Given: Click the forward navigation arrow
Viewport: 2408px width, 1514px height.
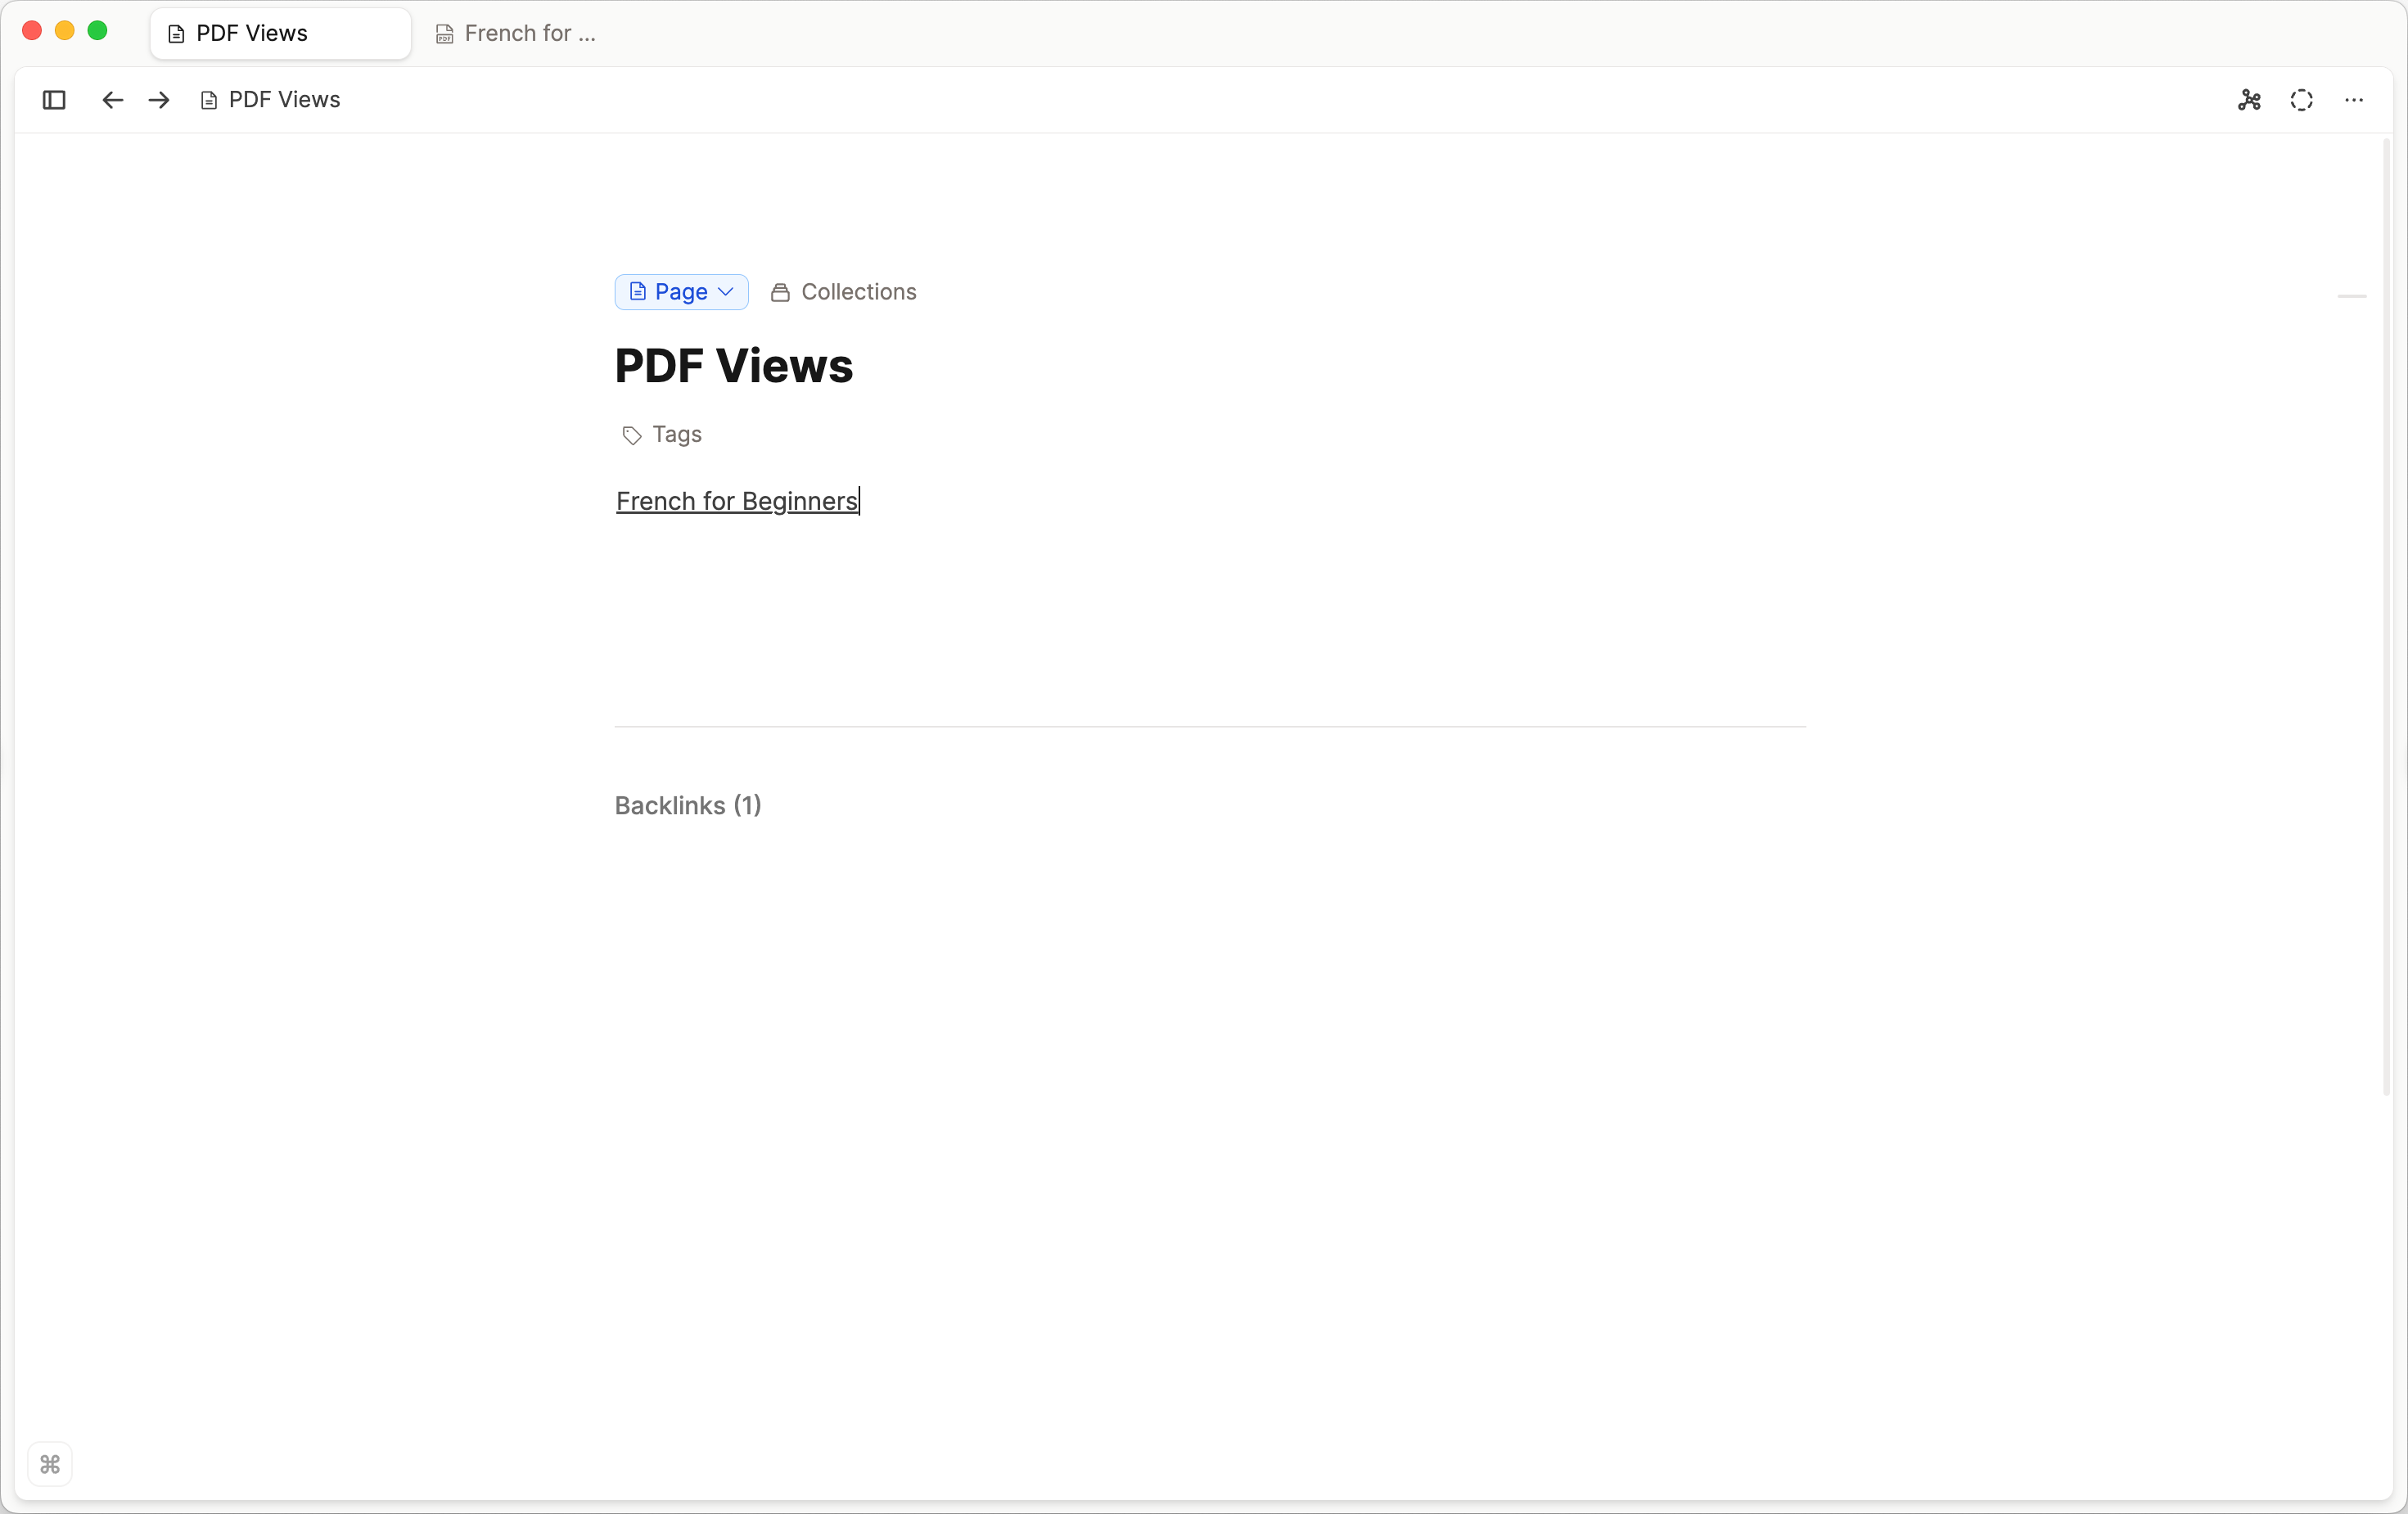Looking at the screenshot, I should pos(158,100).
